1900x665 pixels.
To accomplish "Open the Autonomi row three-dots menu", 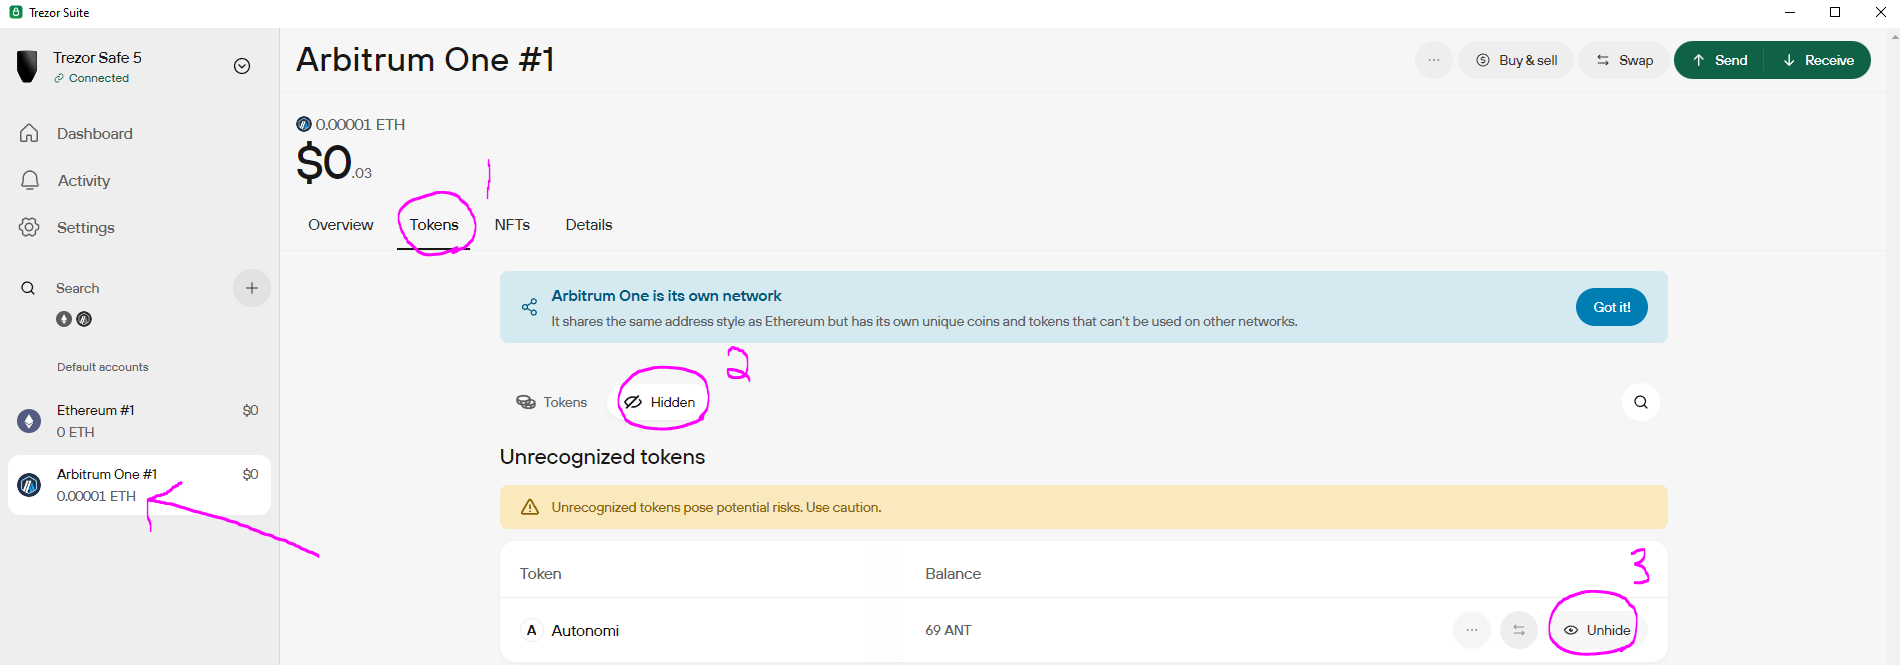I will [1471, 630].
